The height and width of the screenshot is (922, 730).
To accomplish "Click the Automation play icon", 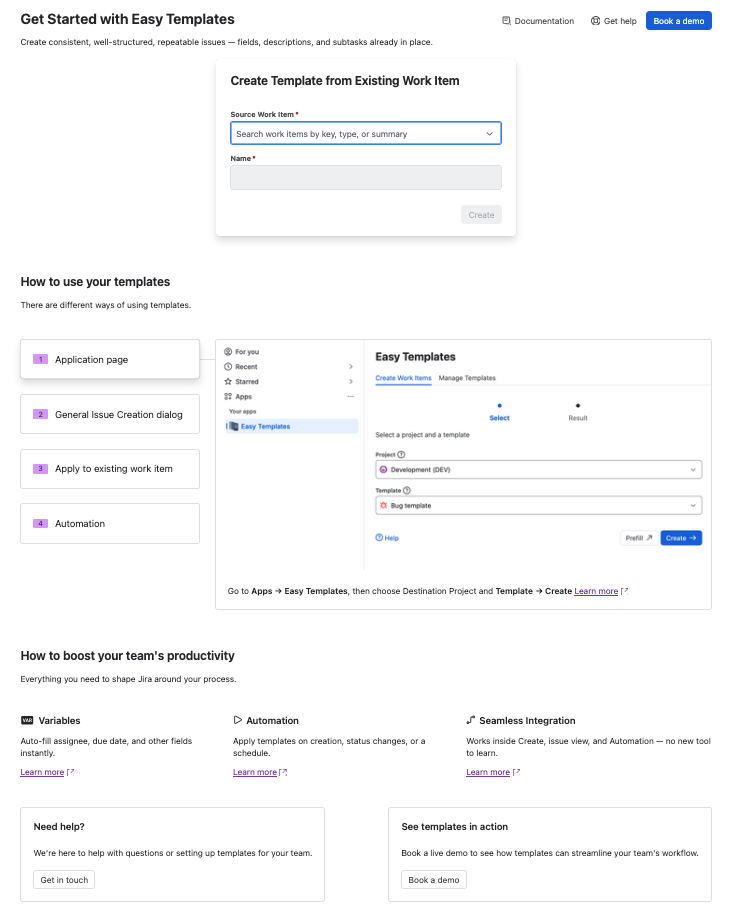I will 238,720.
